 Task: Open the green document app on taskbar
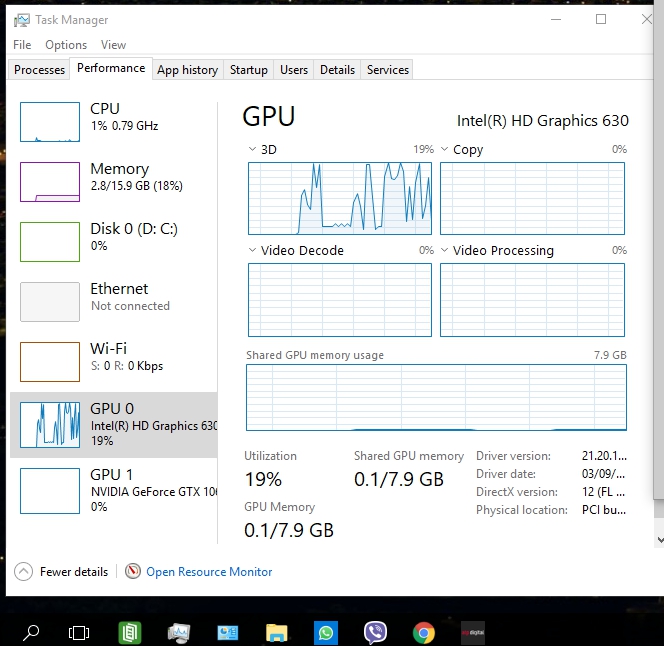(x=129, y=633)
